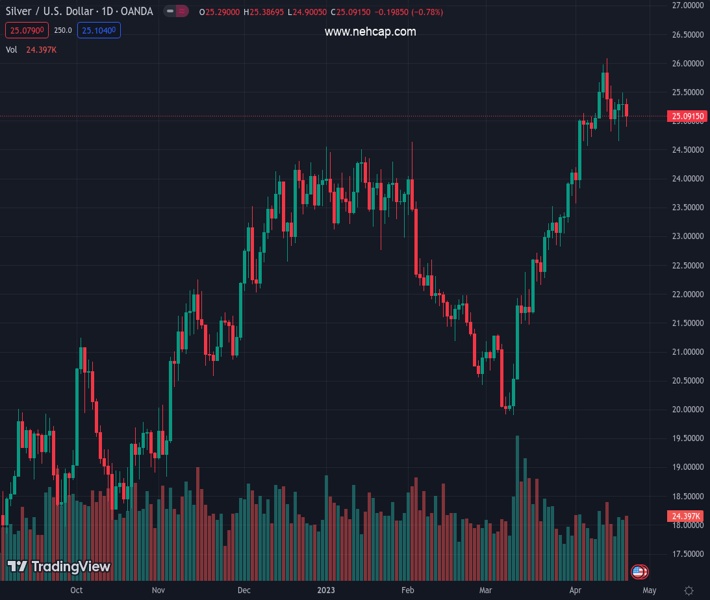Click the Oct label on time axis

tap(76, 590)
